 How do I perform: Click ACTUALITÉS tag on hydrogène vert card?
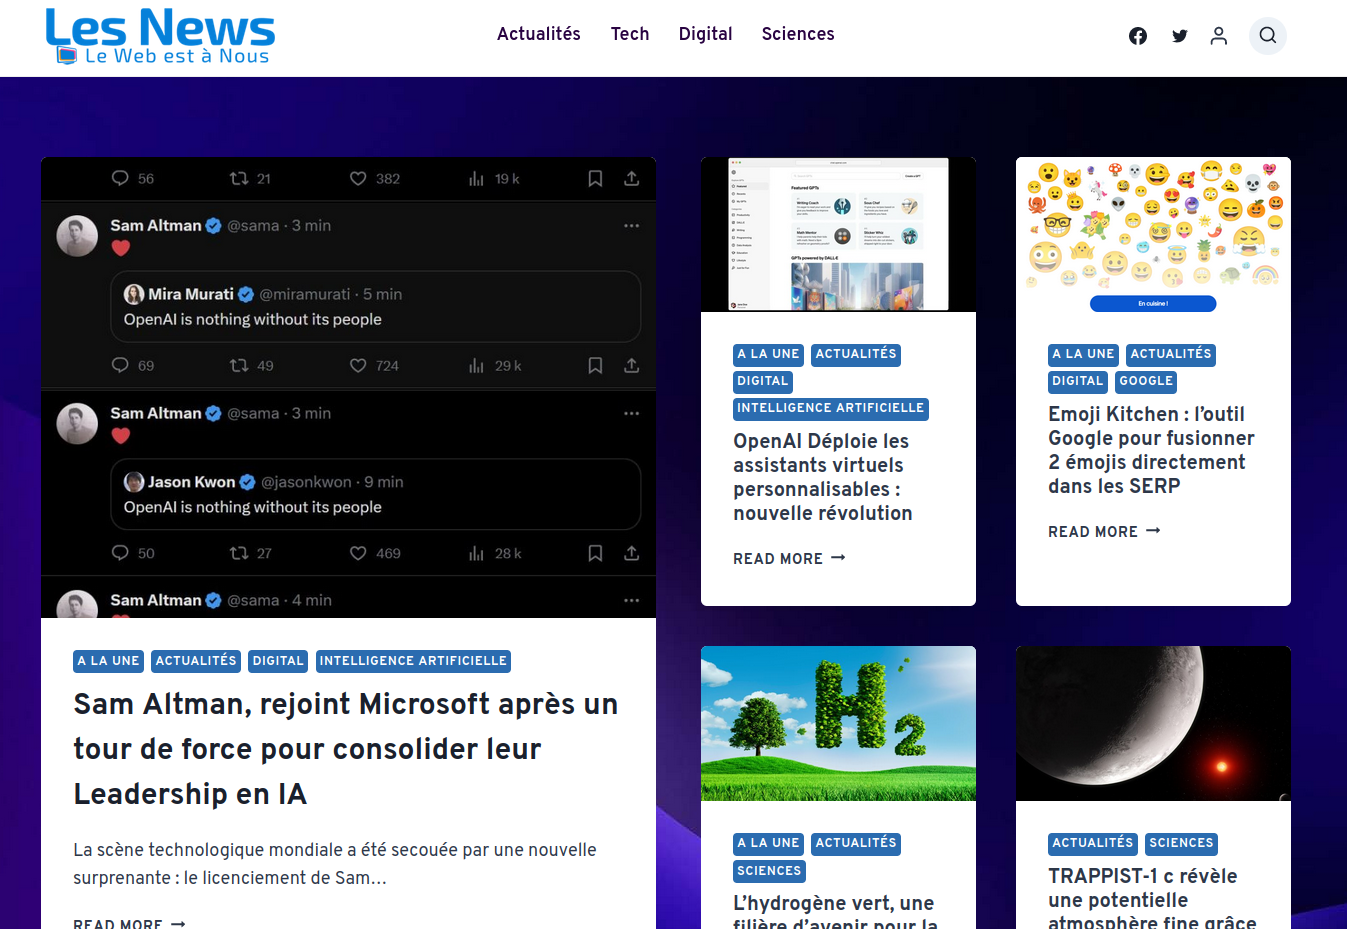coord(856,843)
